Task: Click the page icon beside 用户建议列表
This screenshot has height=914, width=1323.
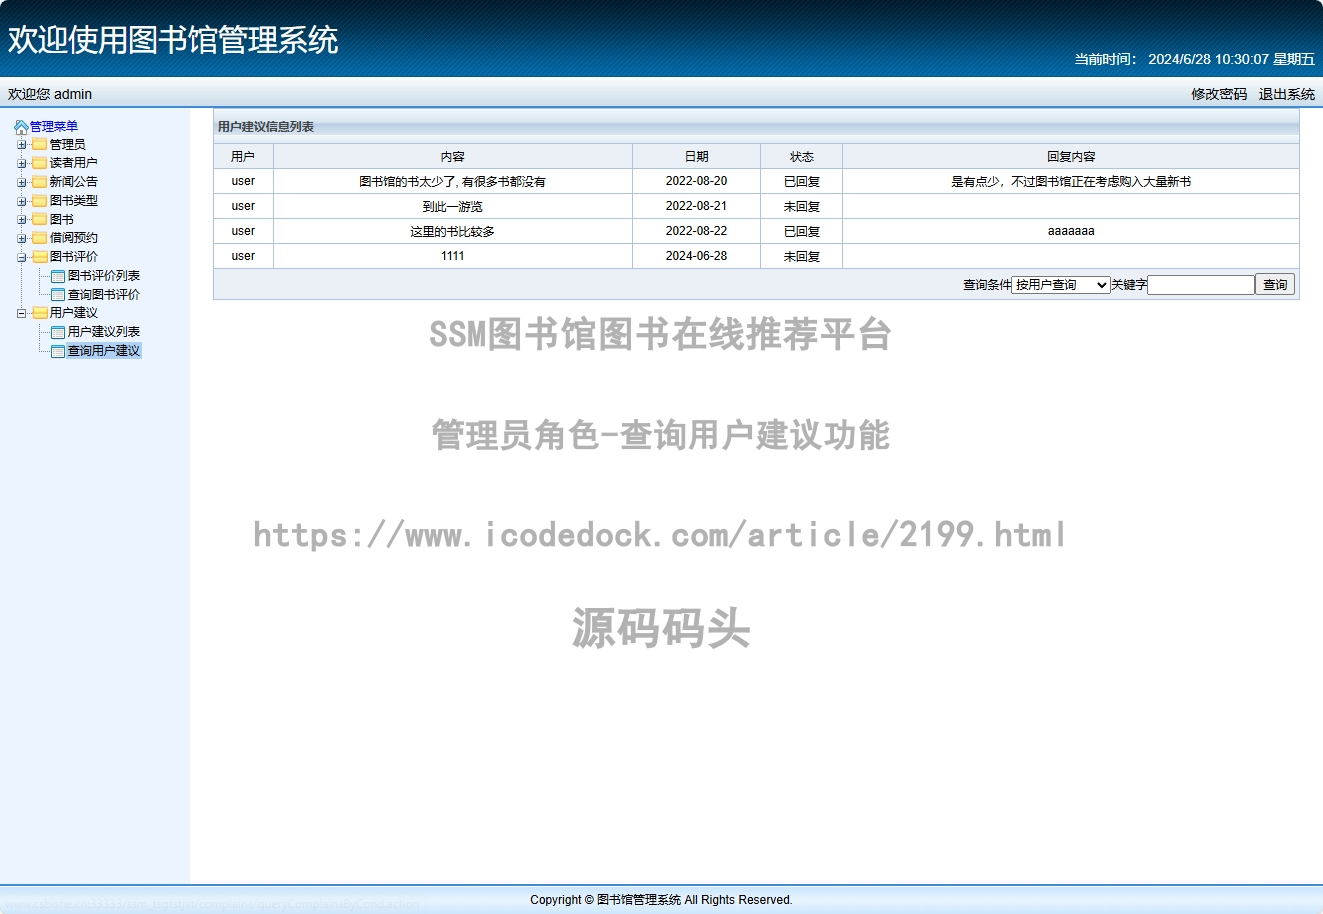Action: pos(58,332)
